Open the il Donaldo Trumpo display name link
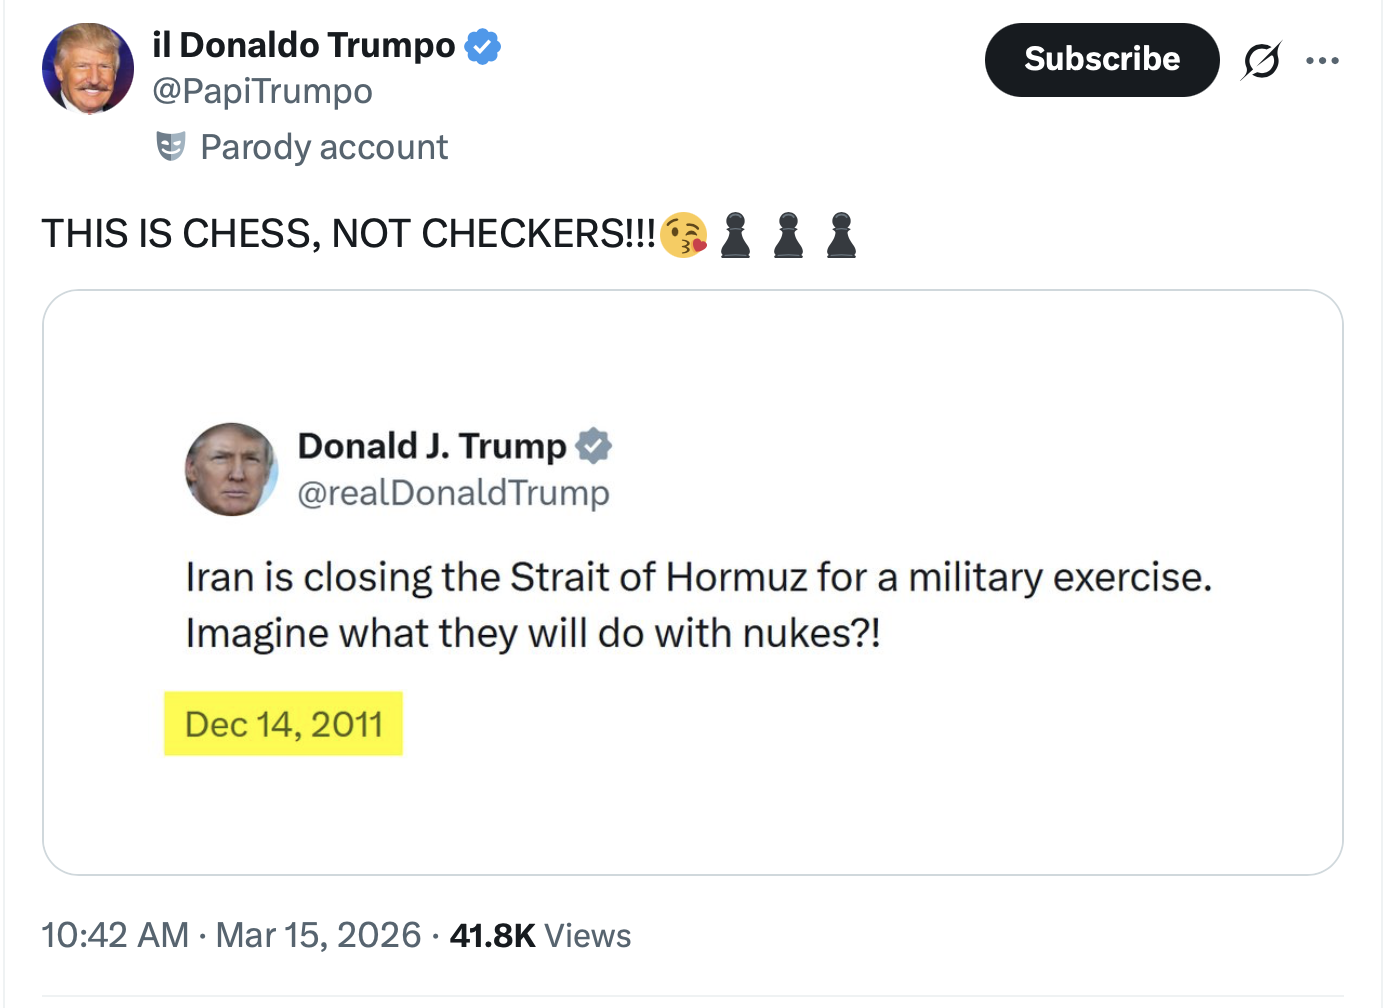Screen dimensions: 1386x1008 [303, 46]
